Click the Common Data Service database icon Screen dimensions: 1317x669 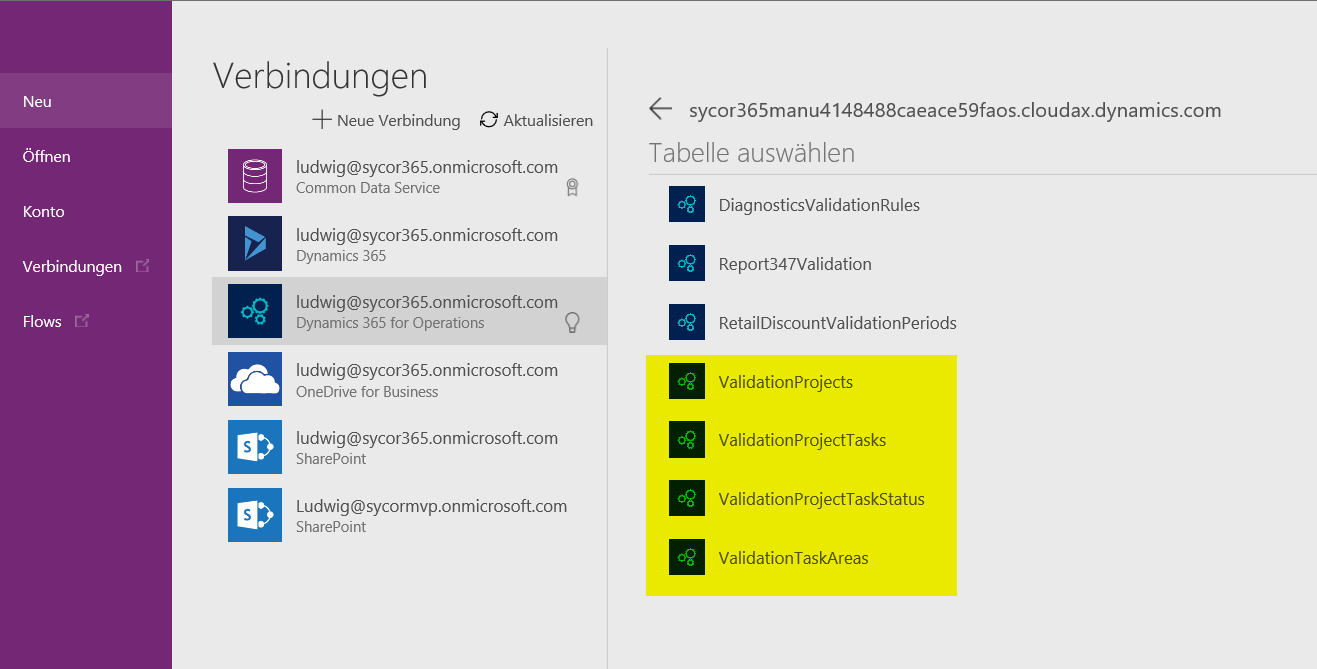click(255, 175)
